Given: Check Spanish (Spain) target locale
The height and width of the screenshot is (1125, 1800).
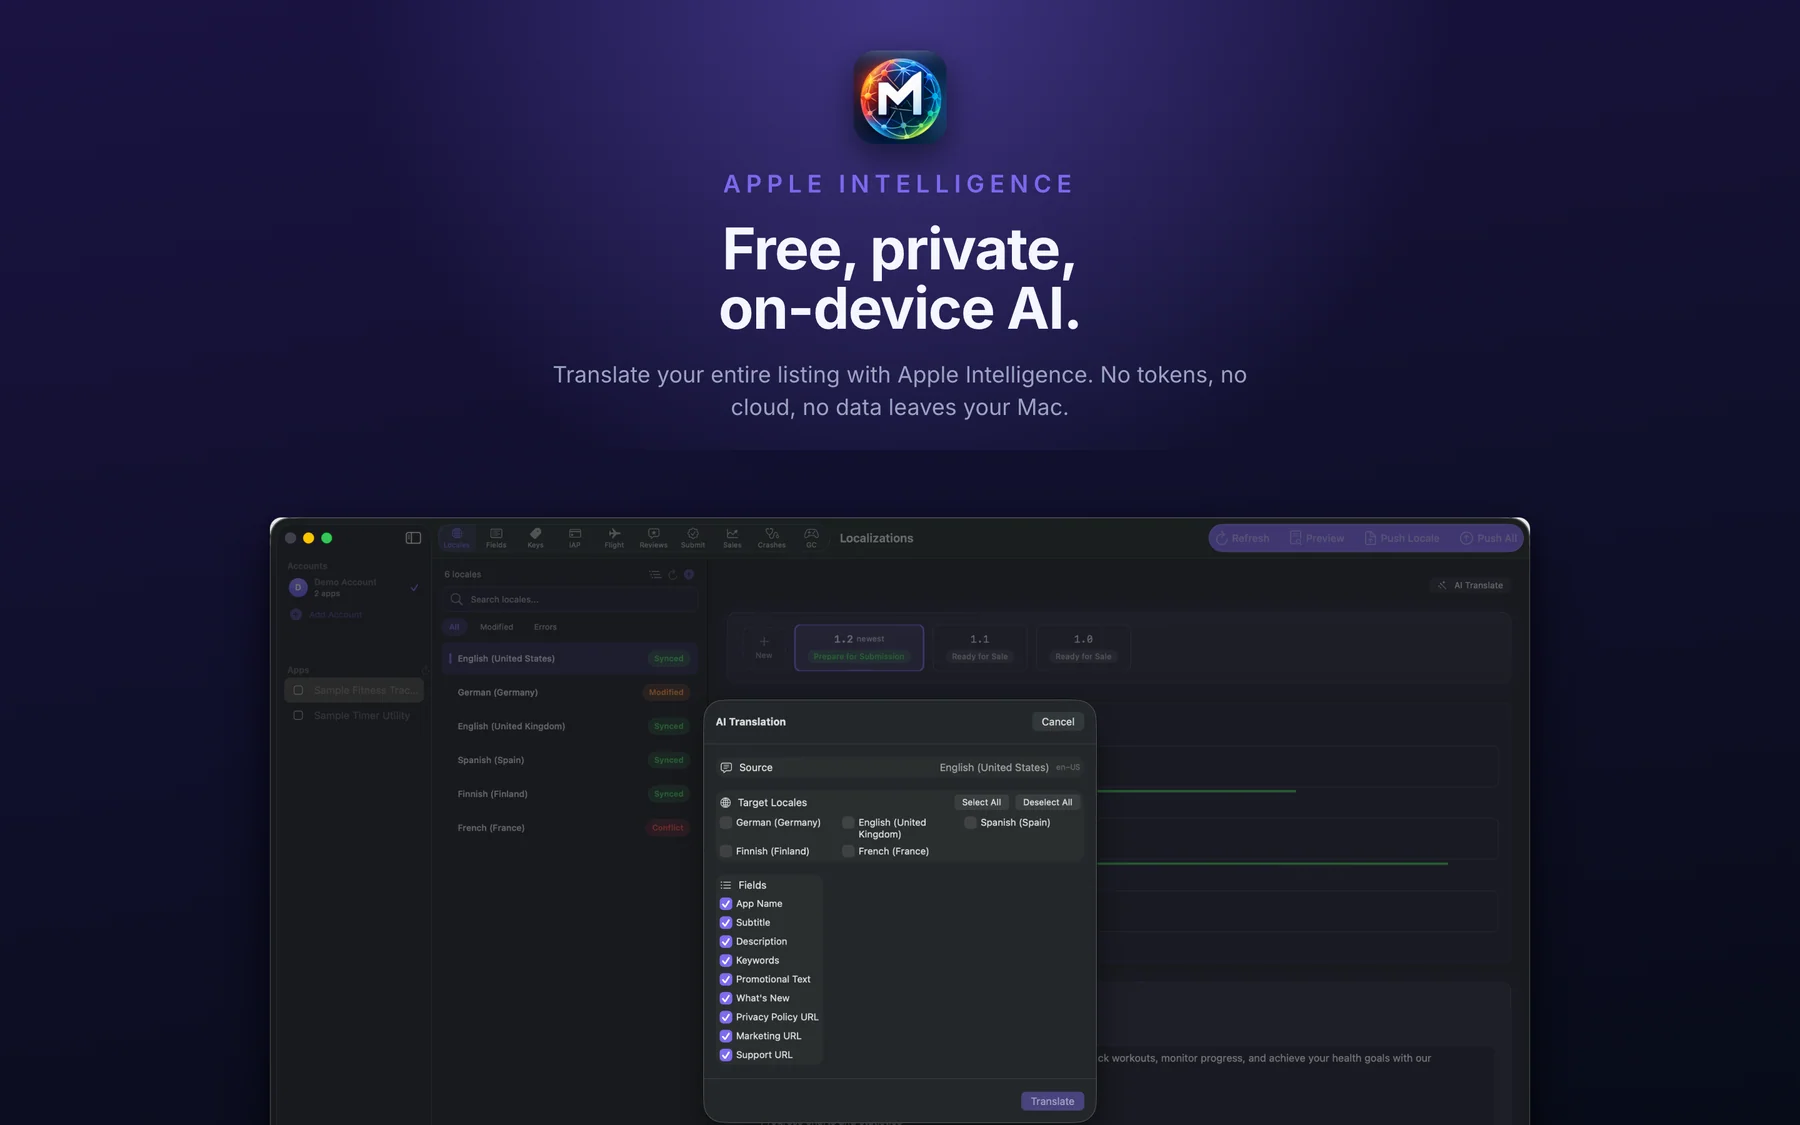Looking at the screenshot, I should click(x=970, y=823).
